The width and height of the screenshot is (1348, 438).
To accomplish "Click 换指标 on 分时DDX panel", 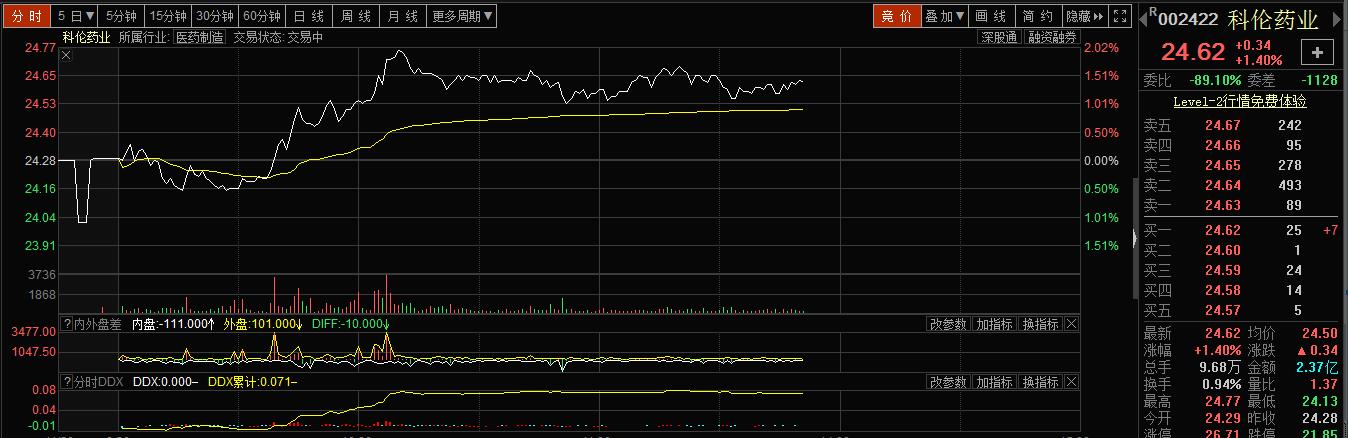I will tap(1040, 382).
